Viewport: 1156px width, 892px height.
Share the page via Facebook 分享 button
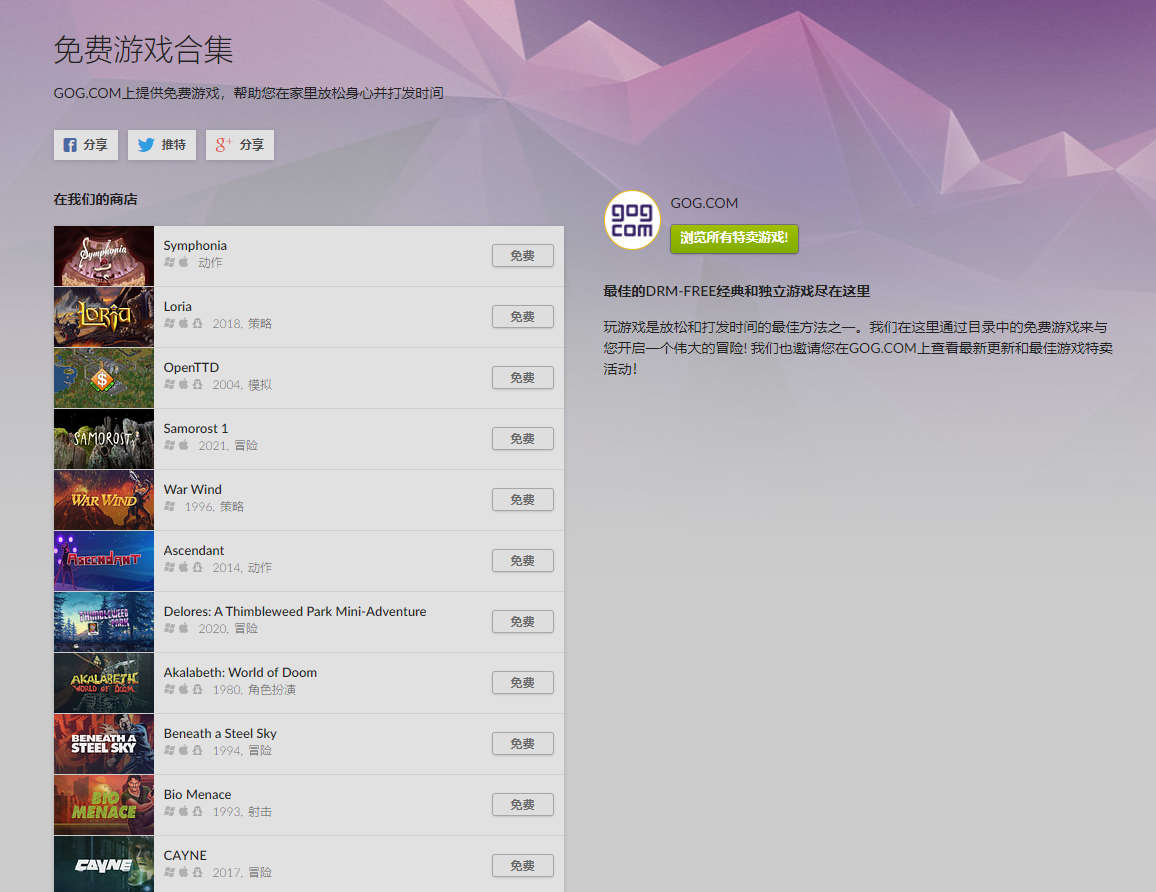[86, 145]
